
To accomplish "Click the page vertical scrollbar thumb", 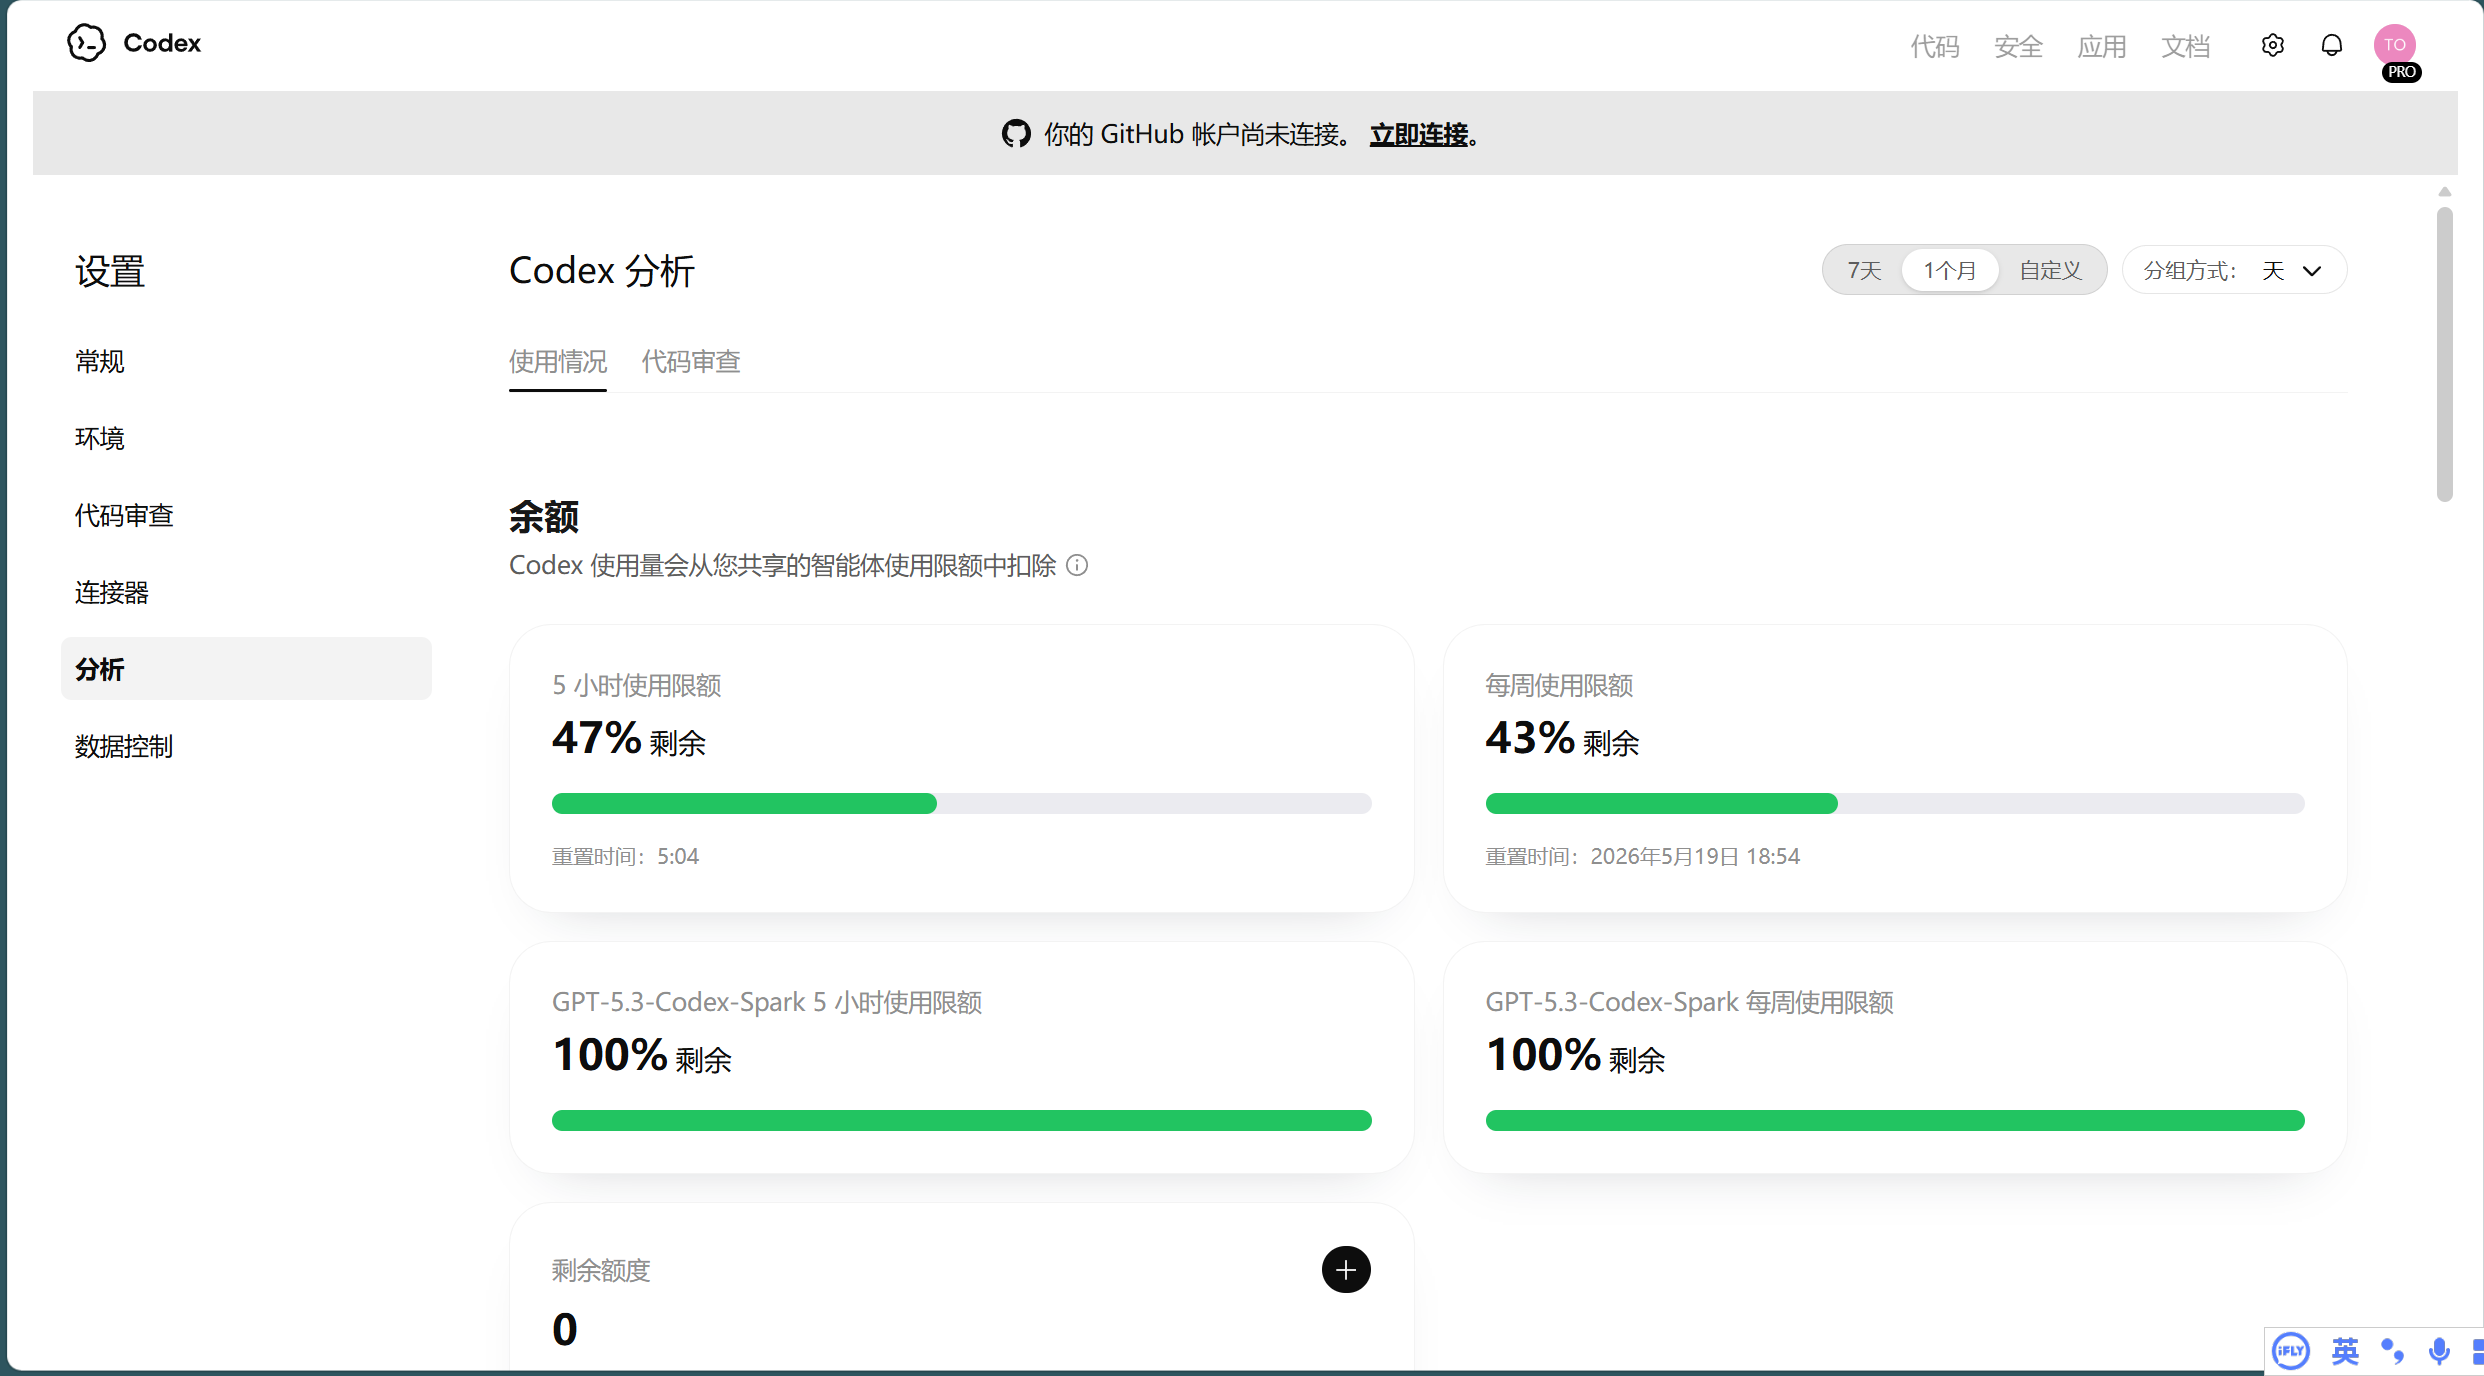I will (x=2445, y=354).
